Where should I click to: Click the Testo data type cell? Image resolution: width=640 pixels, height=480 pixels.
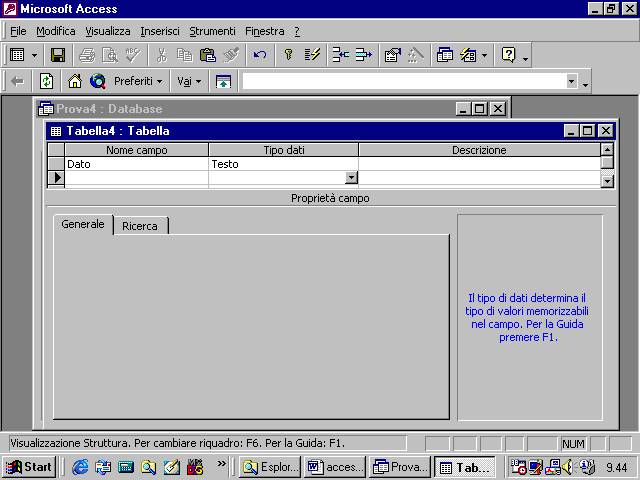[x=283, y=164]
